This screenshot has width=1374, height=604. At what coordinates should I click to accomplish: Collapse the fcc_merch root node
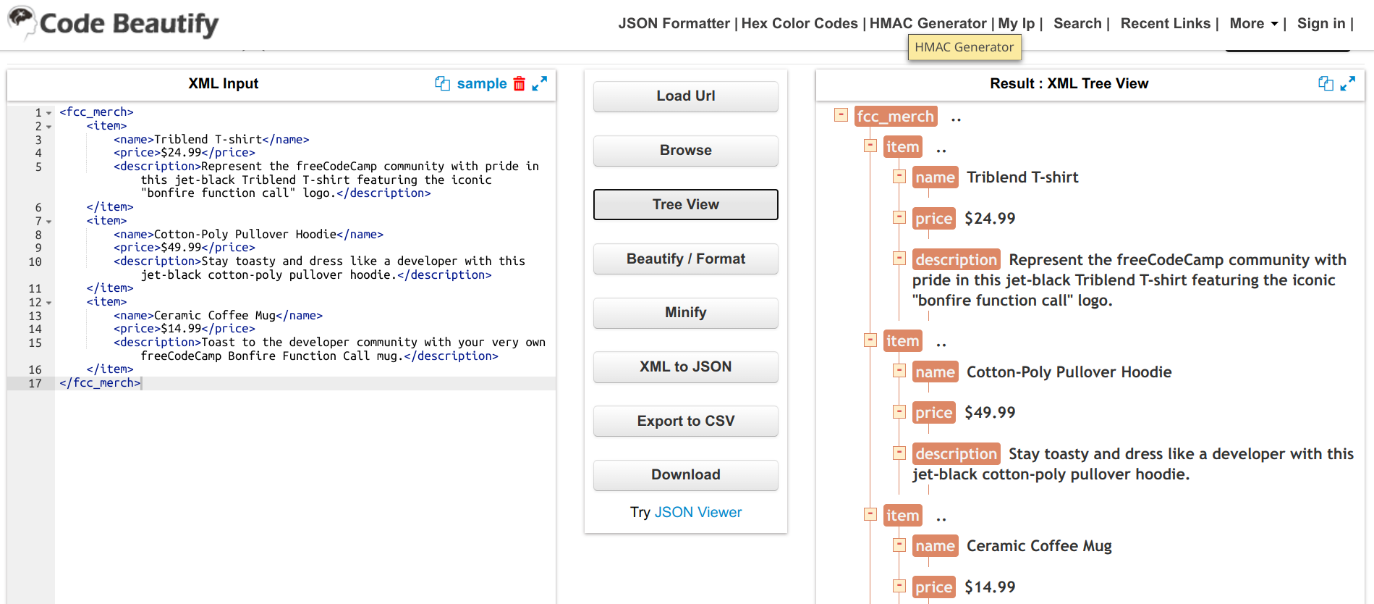840,116
